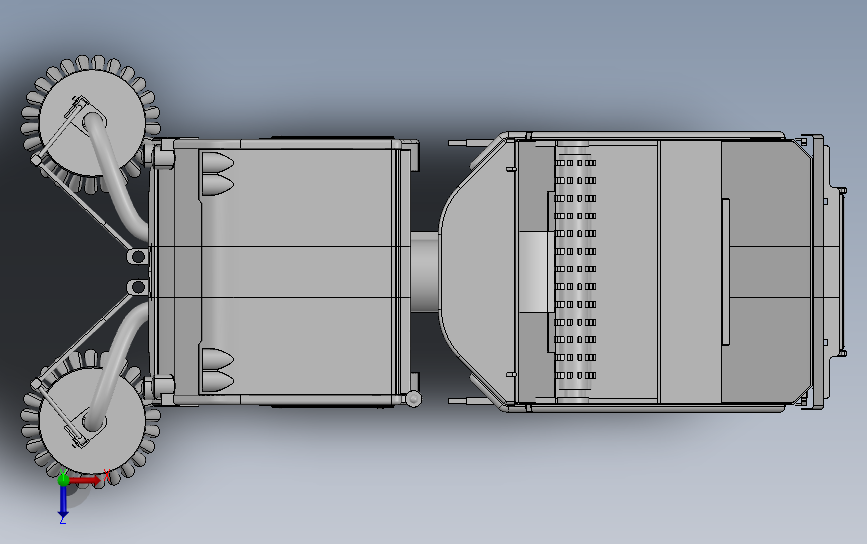Select the lower curved pipe to brush wheel
The width and height of the screenshot is (867, 544).
(x=115, y=367)
